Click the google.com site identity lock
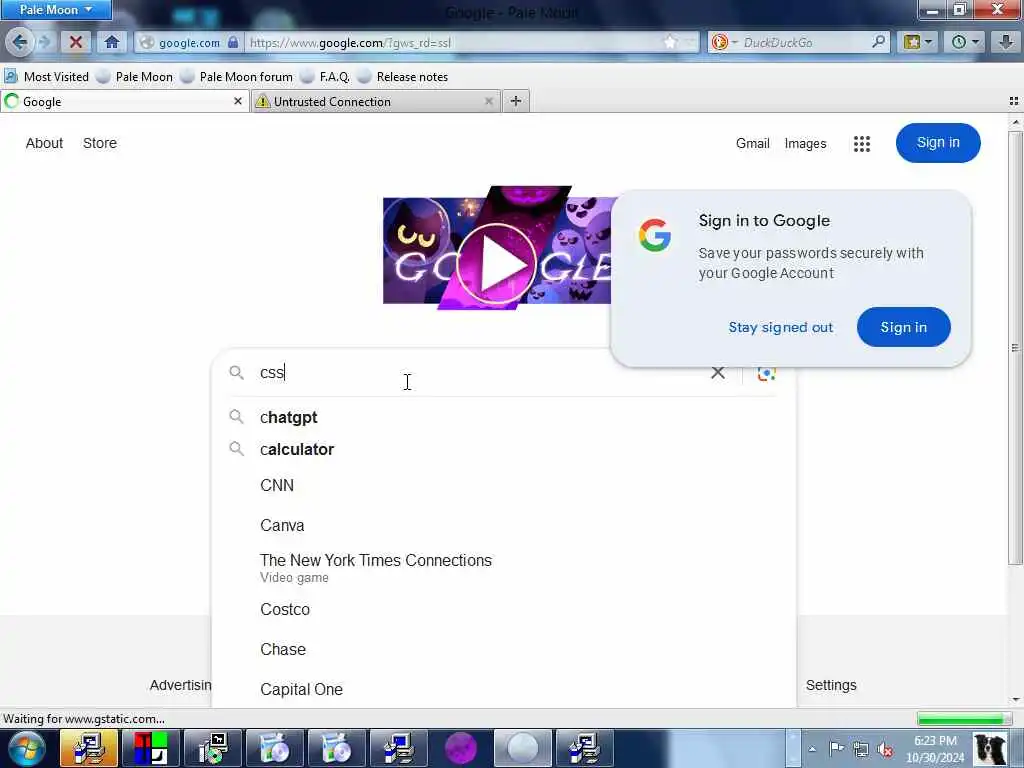Viewport: 1024px width, 768px height. tap(233, 42)
